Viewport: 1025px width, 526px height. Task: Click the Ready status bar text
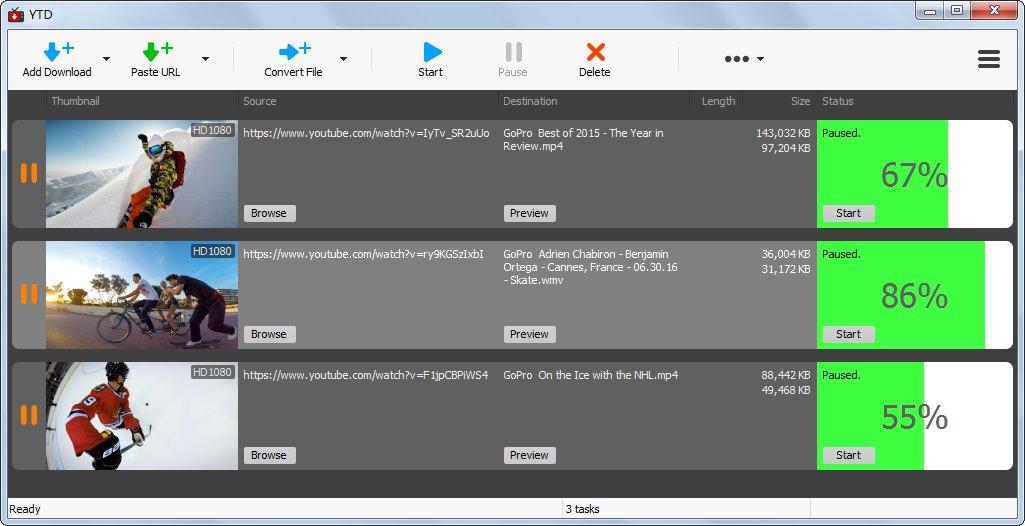(25, 509)
